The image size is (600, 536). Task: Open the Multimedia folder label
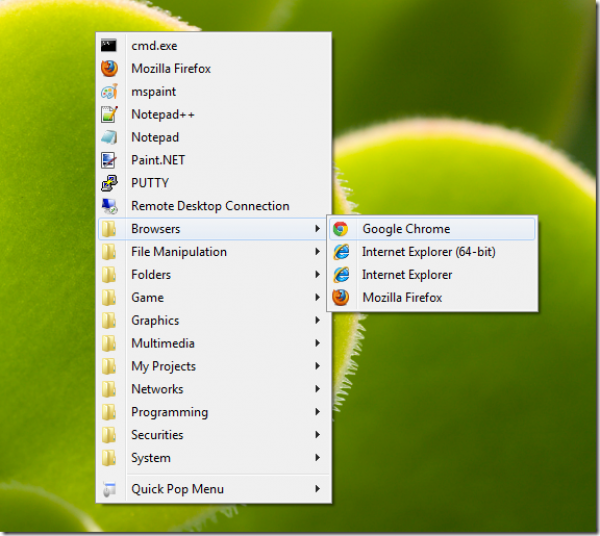click(163, 344)
